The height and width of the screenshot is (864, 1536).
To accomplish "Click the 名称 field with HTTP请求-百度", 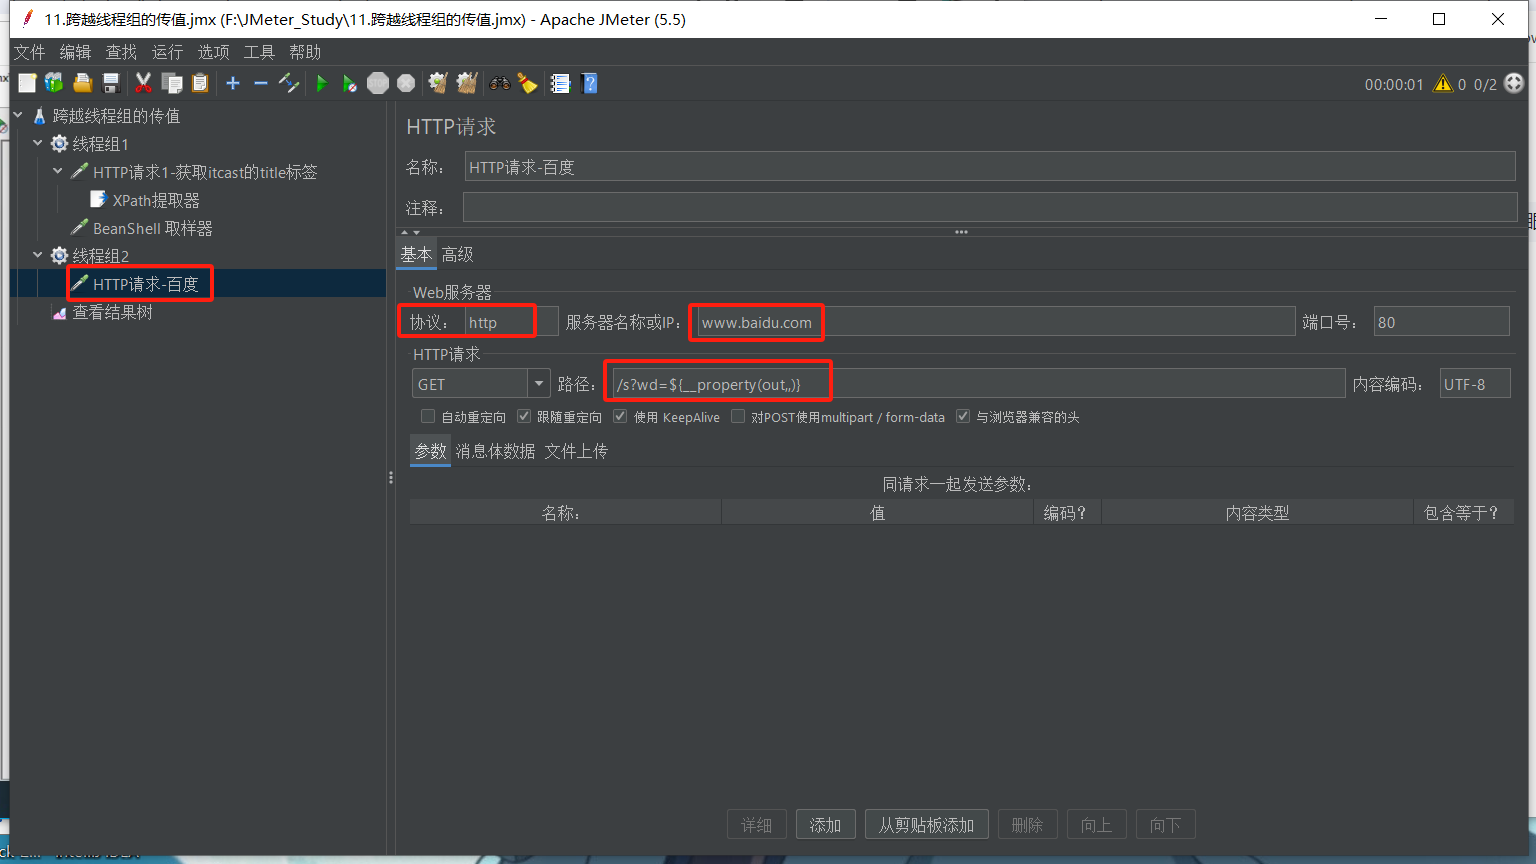I will (x=990, y=167).
